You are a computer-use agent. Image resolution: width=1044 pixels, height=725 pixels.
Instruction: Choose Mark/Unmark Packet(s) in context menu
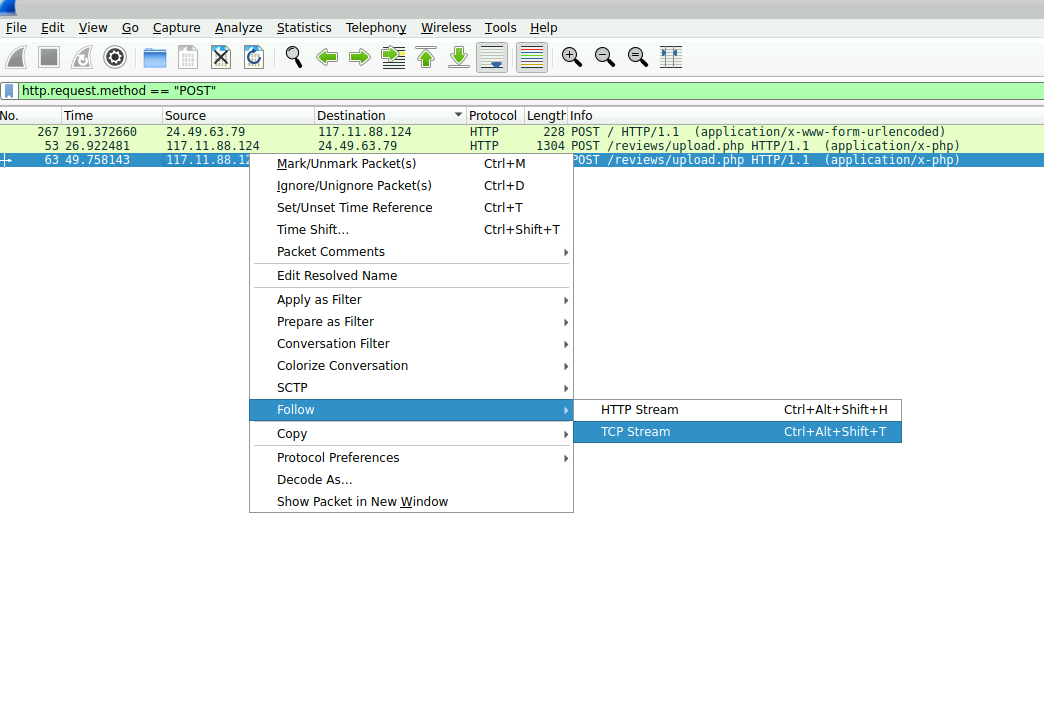click(411, 164)
